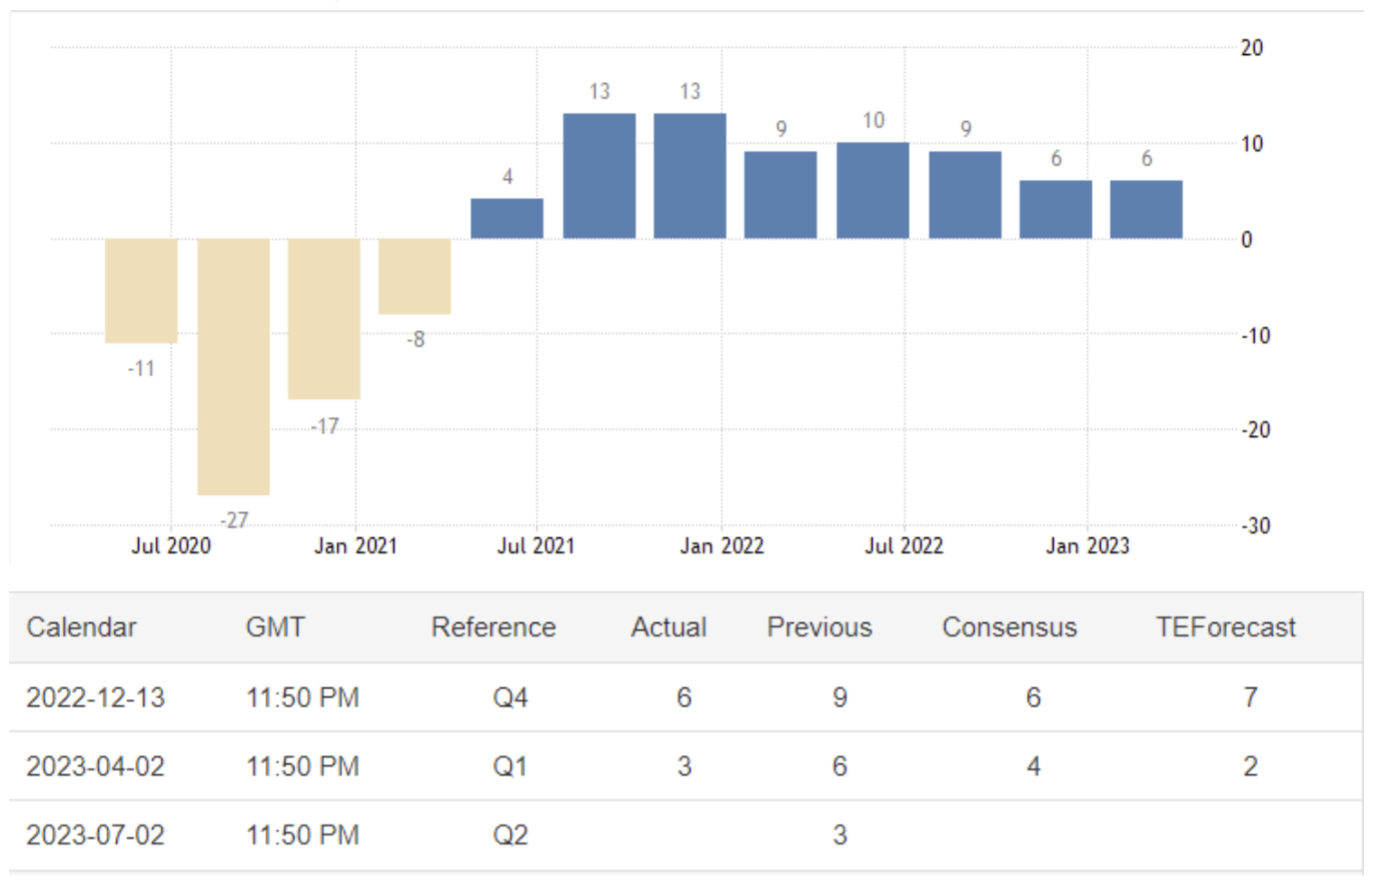1386x880 pixels.
Task: Click the blue bar labeled 4
Action: [x=507, y=218]
